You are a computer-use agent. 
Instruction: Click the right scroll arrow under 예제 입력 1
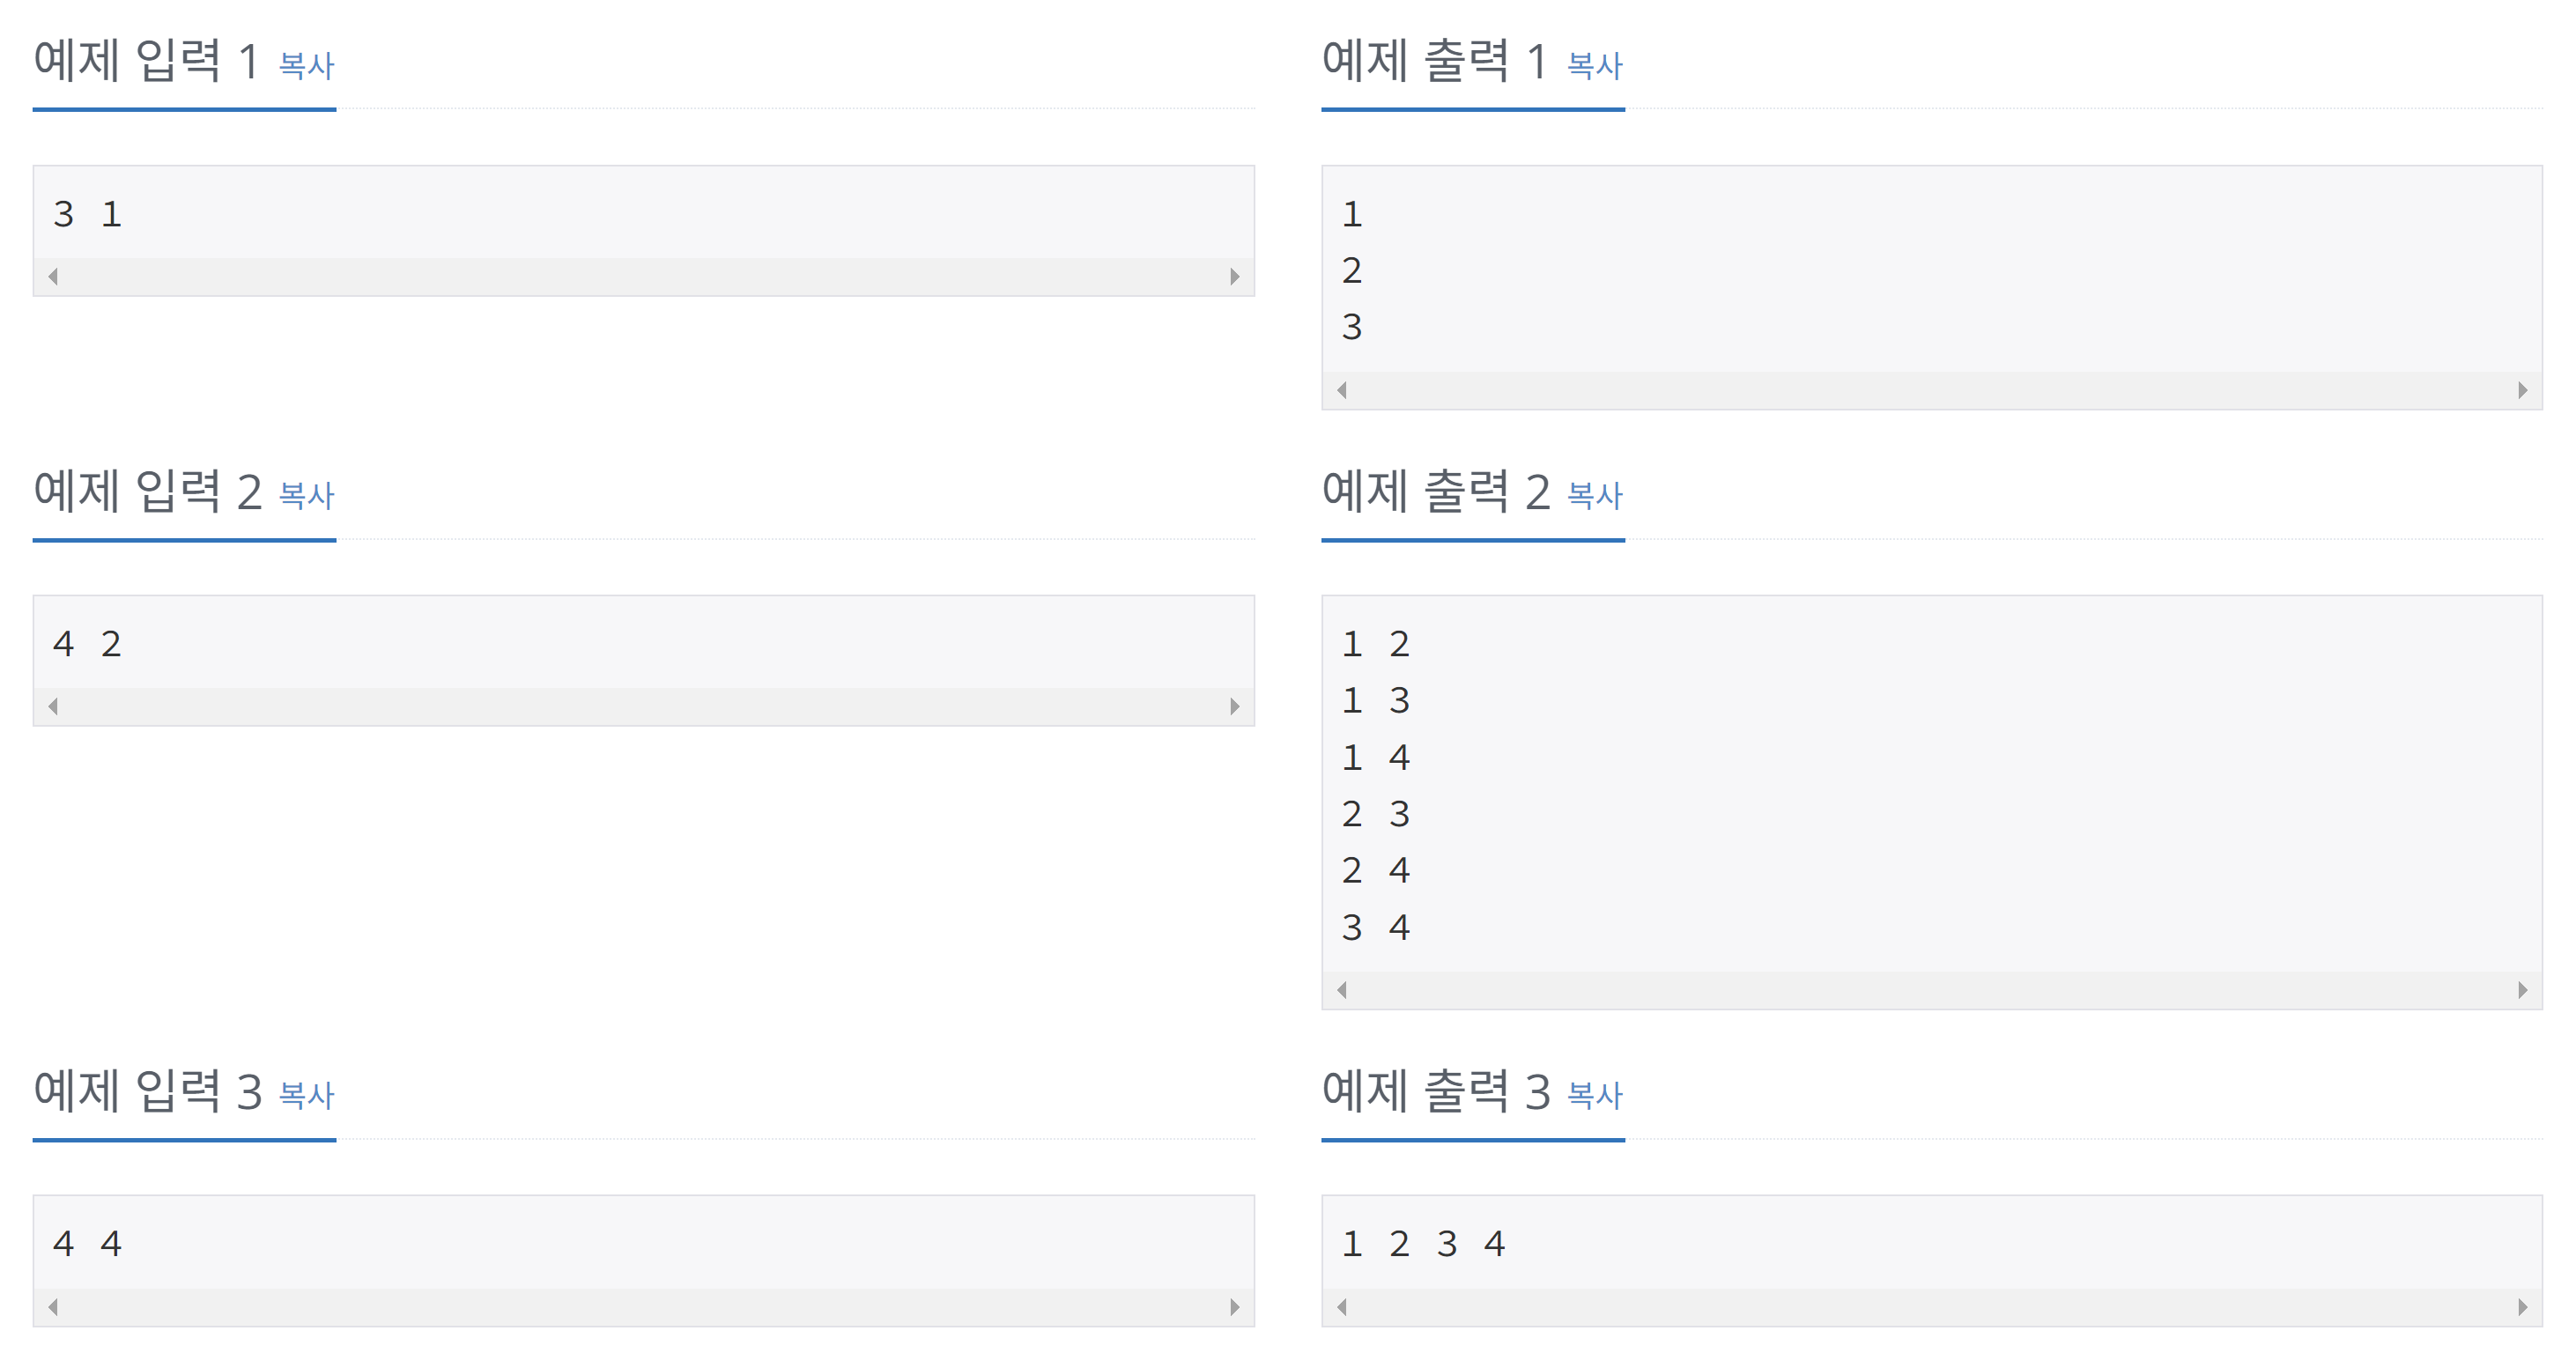1234,277
